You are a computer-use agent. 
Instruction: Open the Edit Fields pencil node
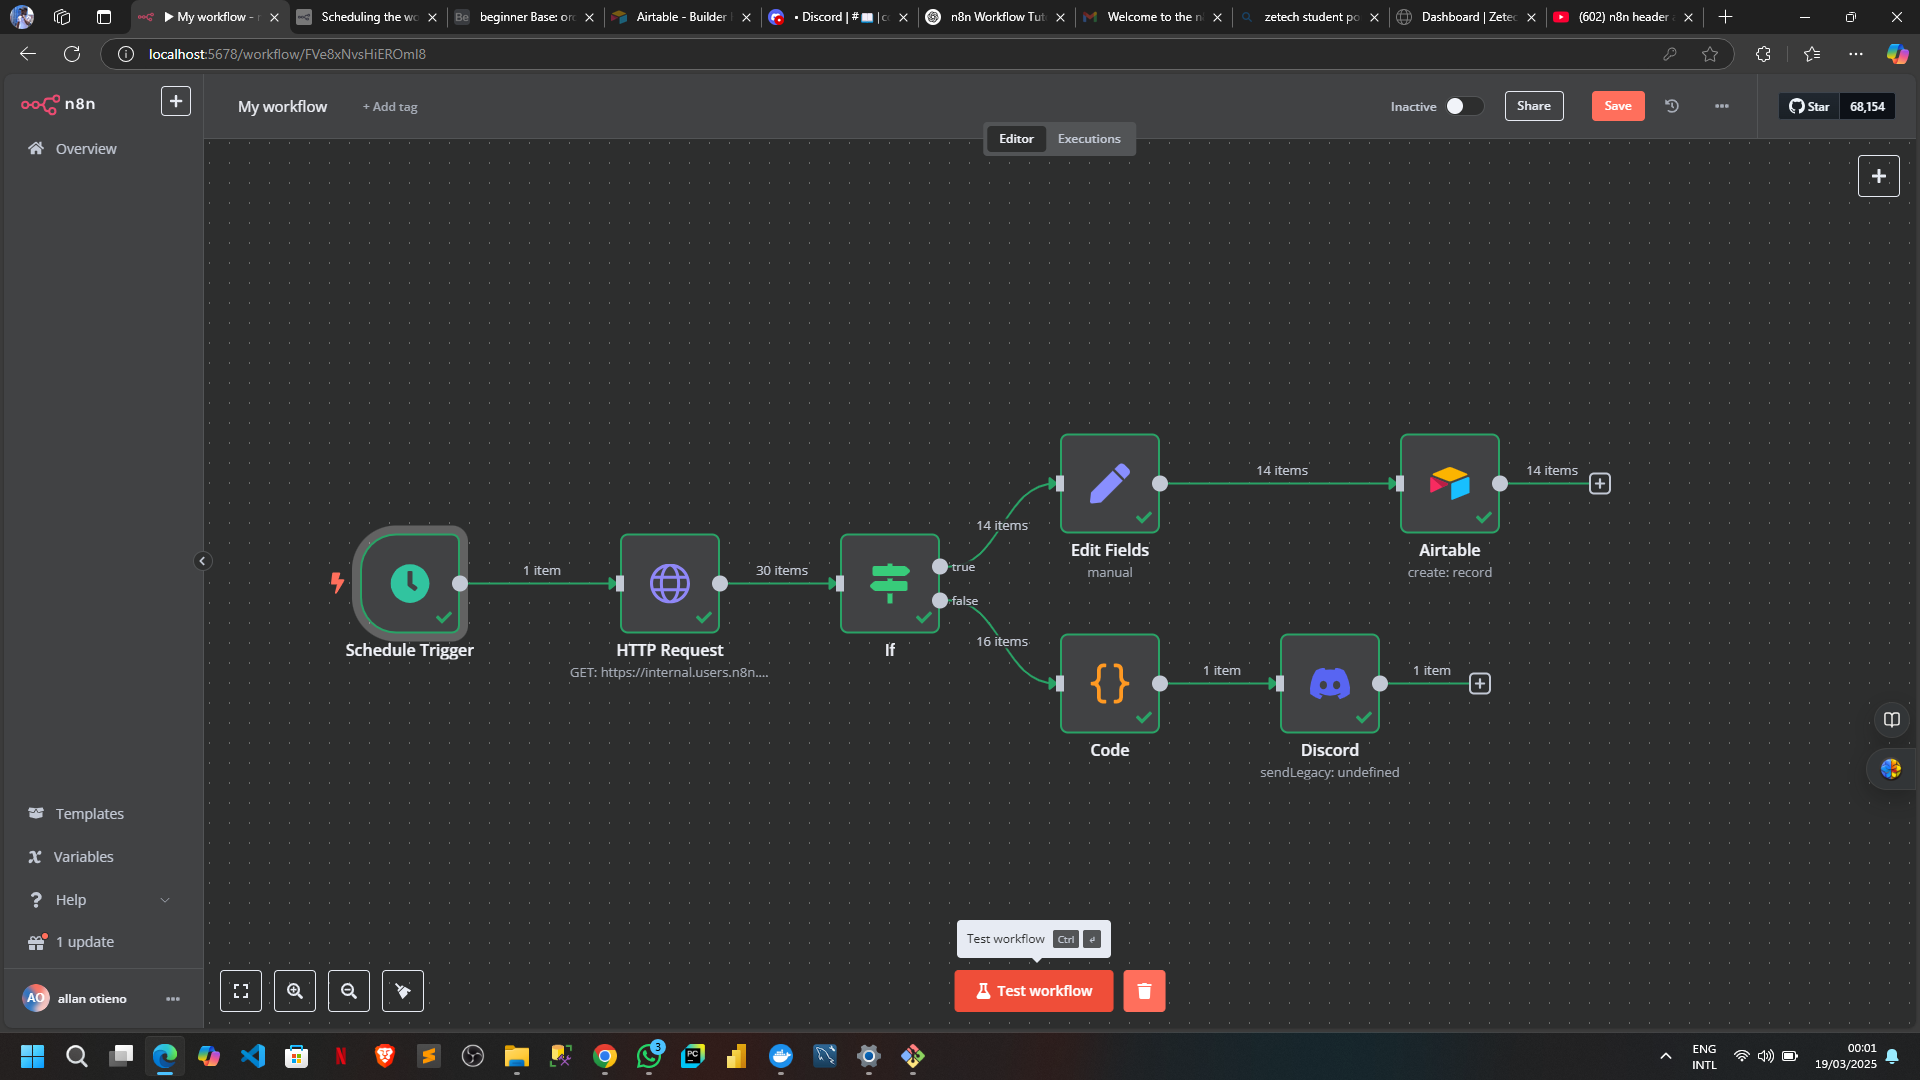click(x=1109, y=483)
